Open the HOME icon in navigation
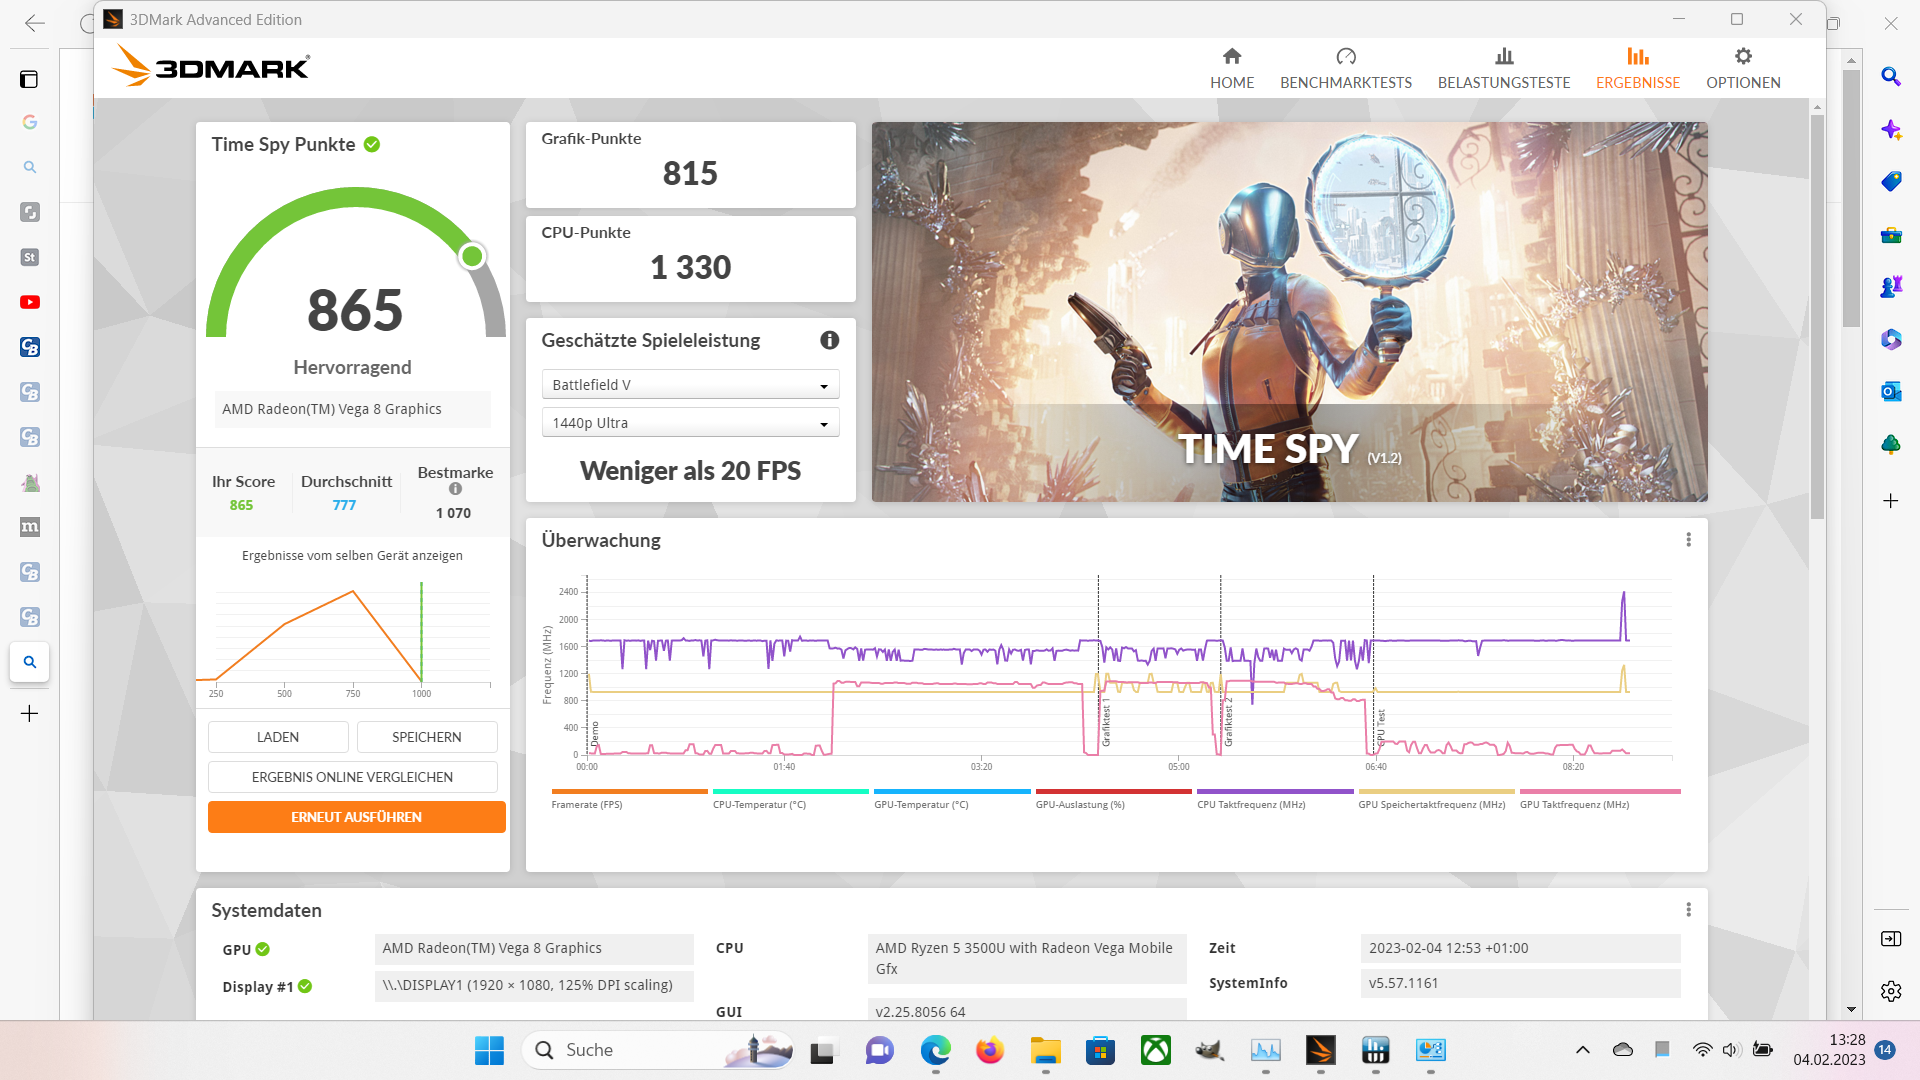 [1231, 57]
